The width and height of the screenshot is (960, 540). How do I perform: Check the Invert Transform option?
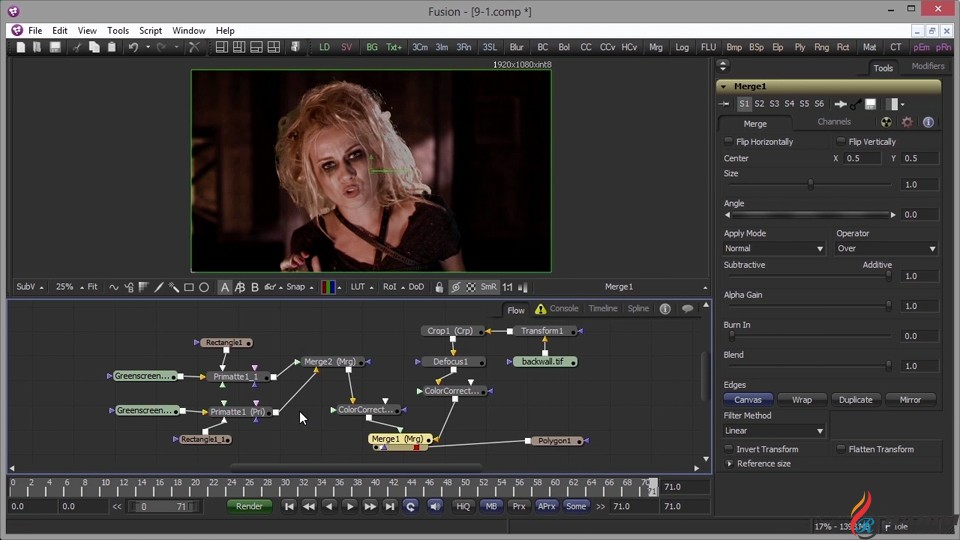coord(729,449)
